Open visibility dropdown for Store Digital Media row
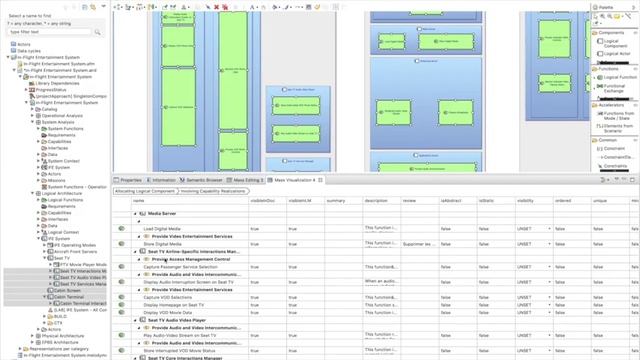640x360 pixels. (x=549, y=244)
